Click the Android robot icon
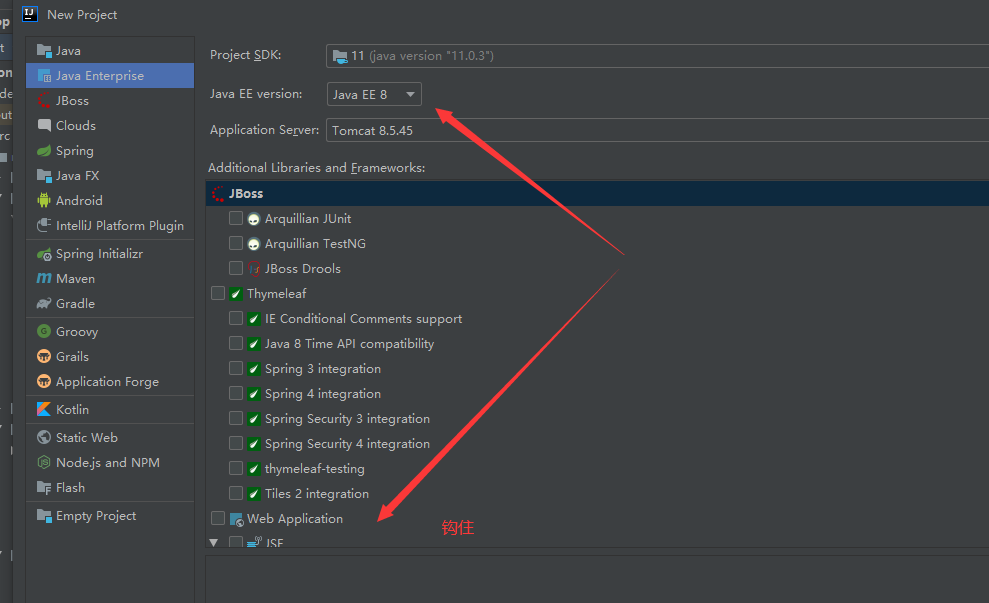The image size is (989, 603). tap(44, 201)
